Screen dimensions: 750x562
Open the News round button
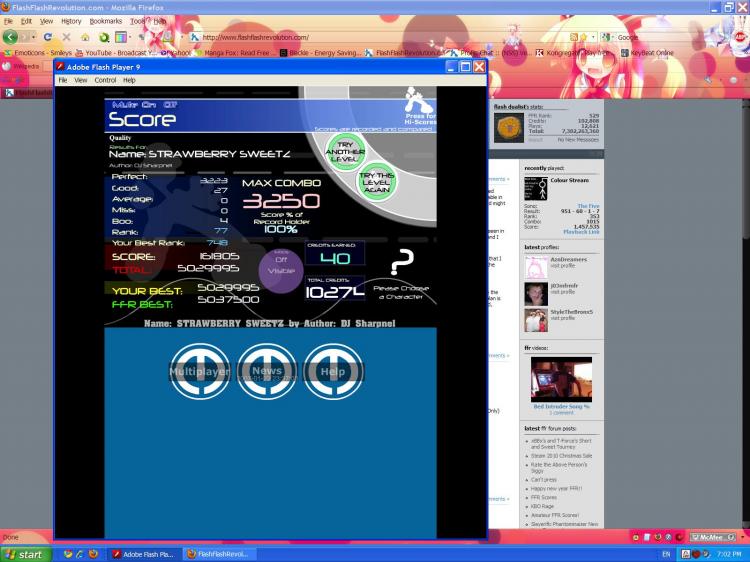(267, 371)
